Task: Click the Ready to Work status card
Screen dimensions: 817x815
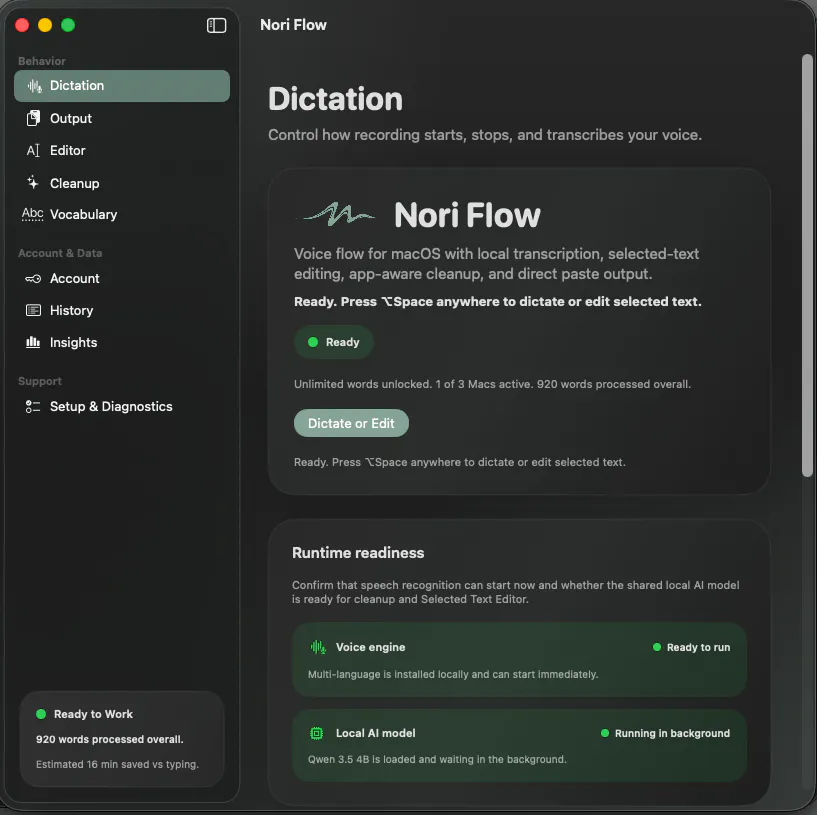Action: click(x=122, y=739)
